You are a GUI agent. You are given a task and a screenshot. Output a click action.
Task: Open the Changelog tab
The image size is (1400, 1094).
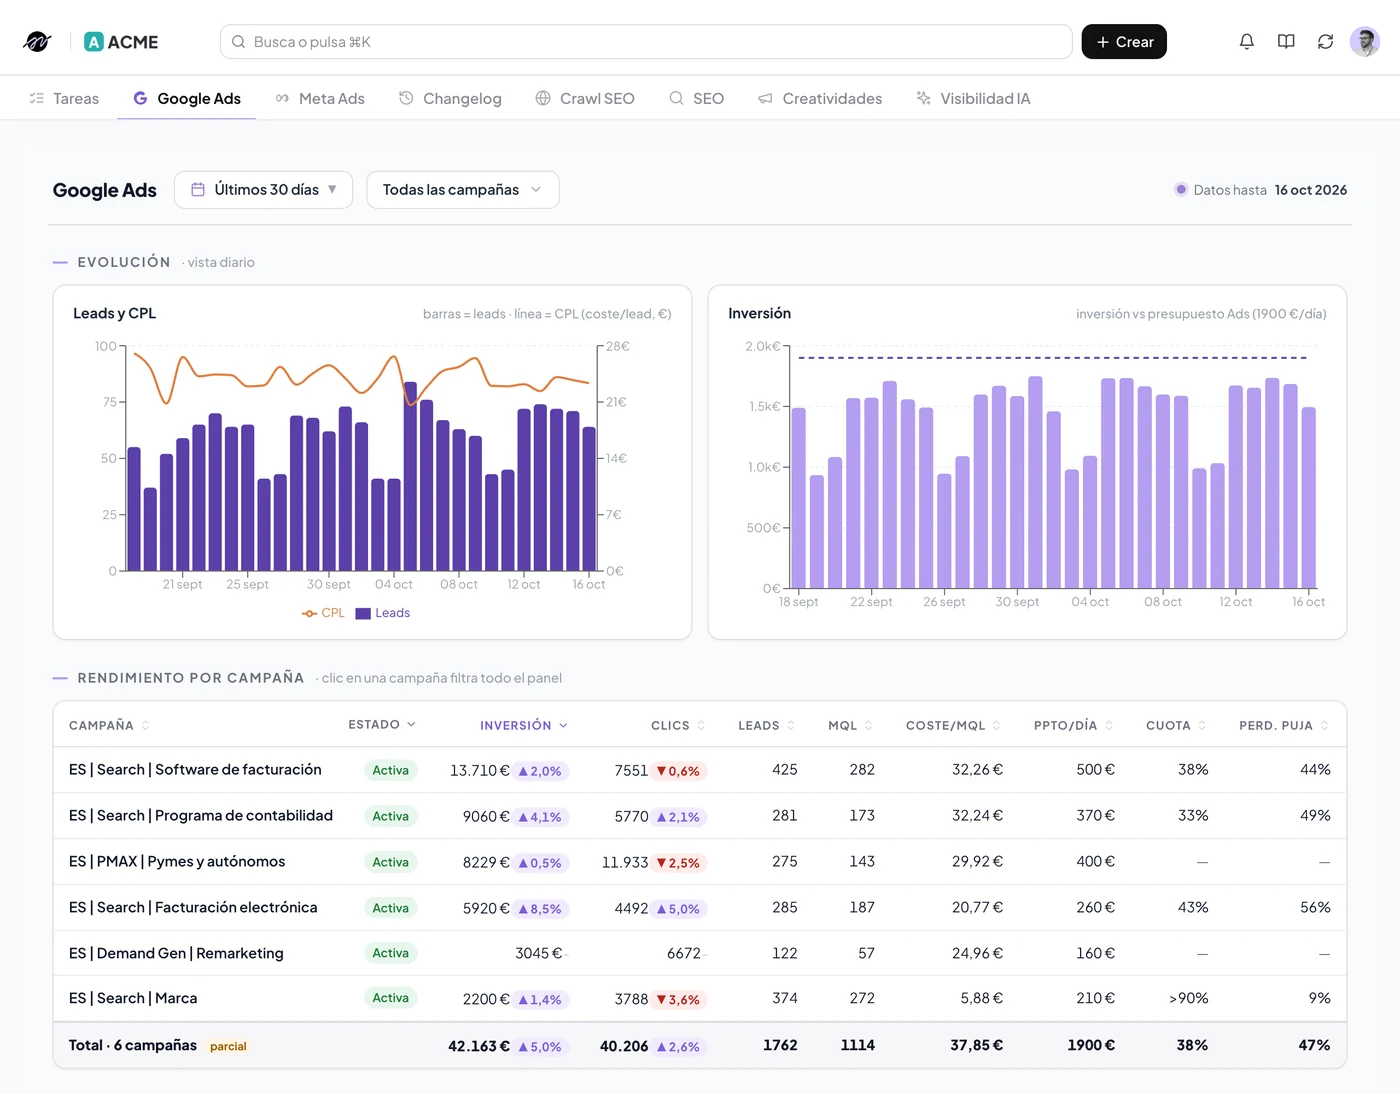coord(450,98)
